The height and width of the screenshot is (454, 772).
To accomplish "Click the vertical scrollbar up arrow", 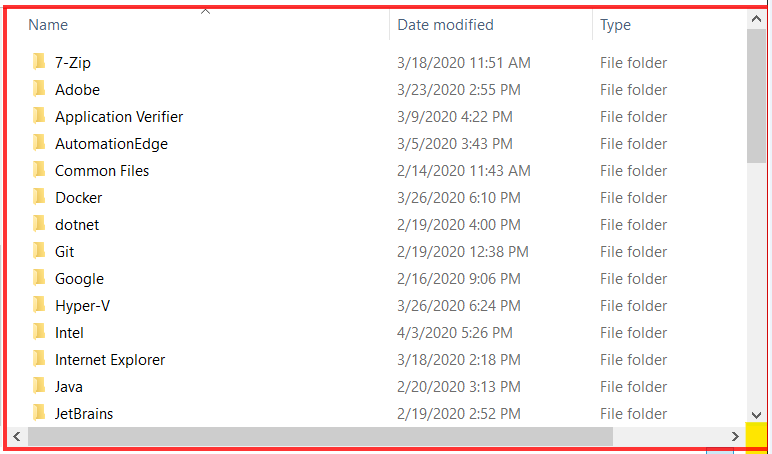I will click(x=756, y=19).
